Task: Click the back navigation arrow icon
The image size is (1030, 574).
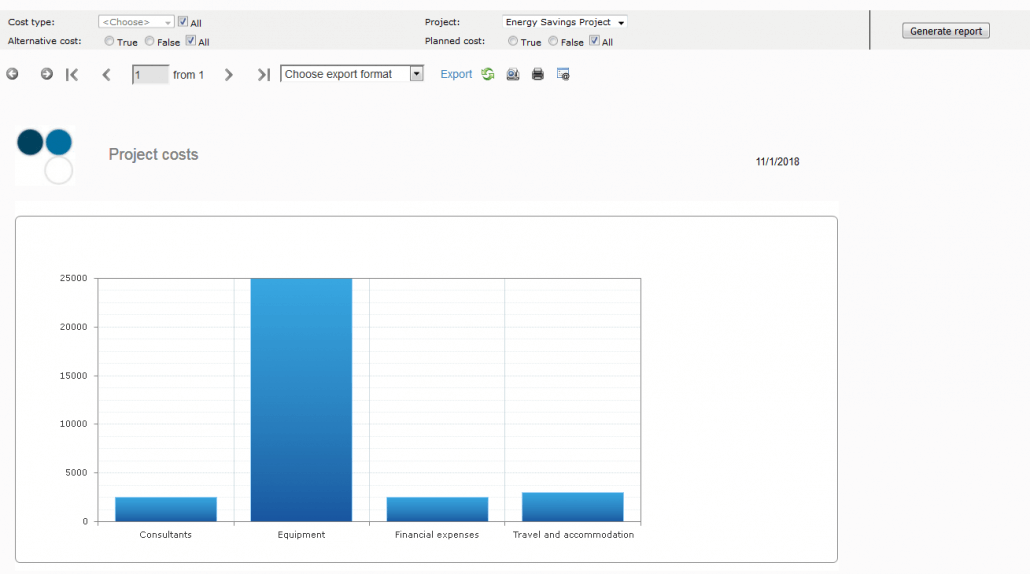Action: click(12, 74)
